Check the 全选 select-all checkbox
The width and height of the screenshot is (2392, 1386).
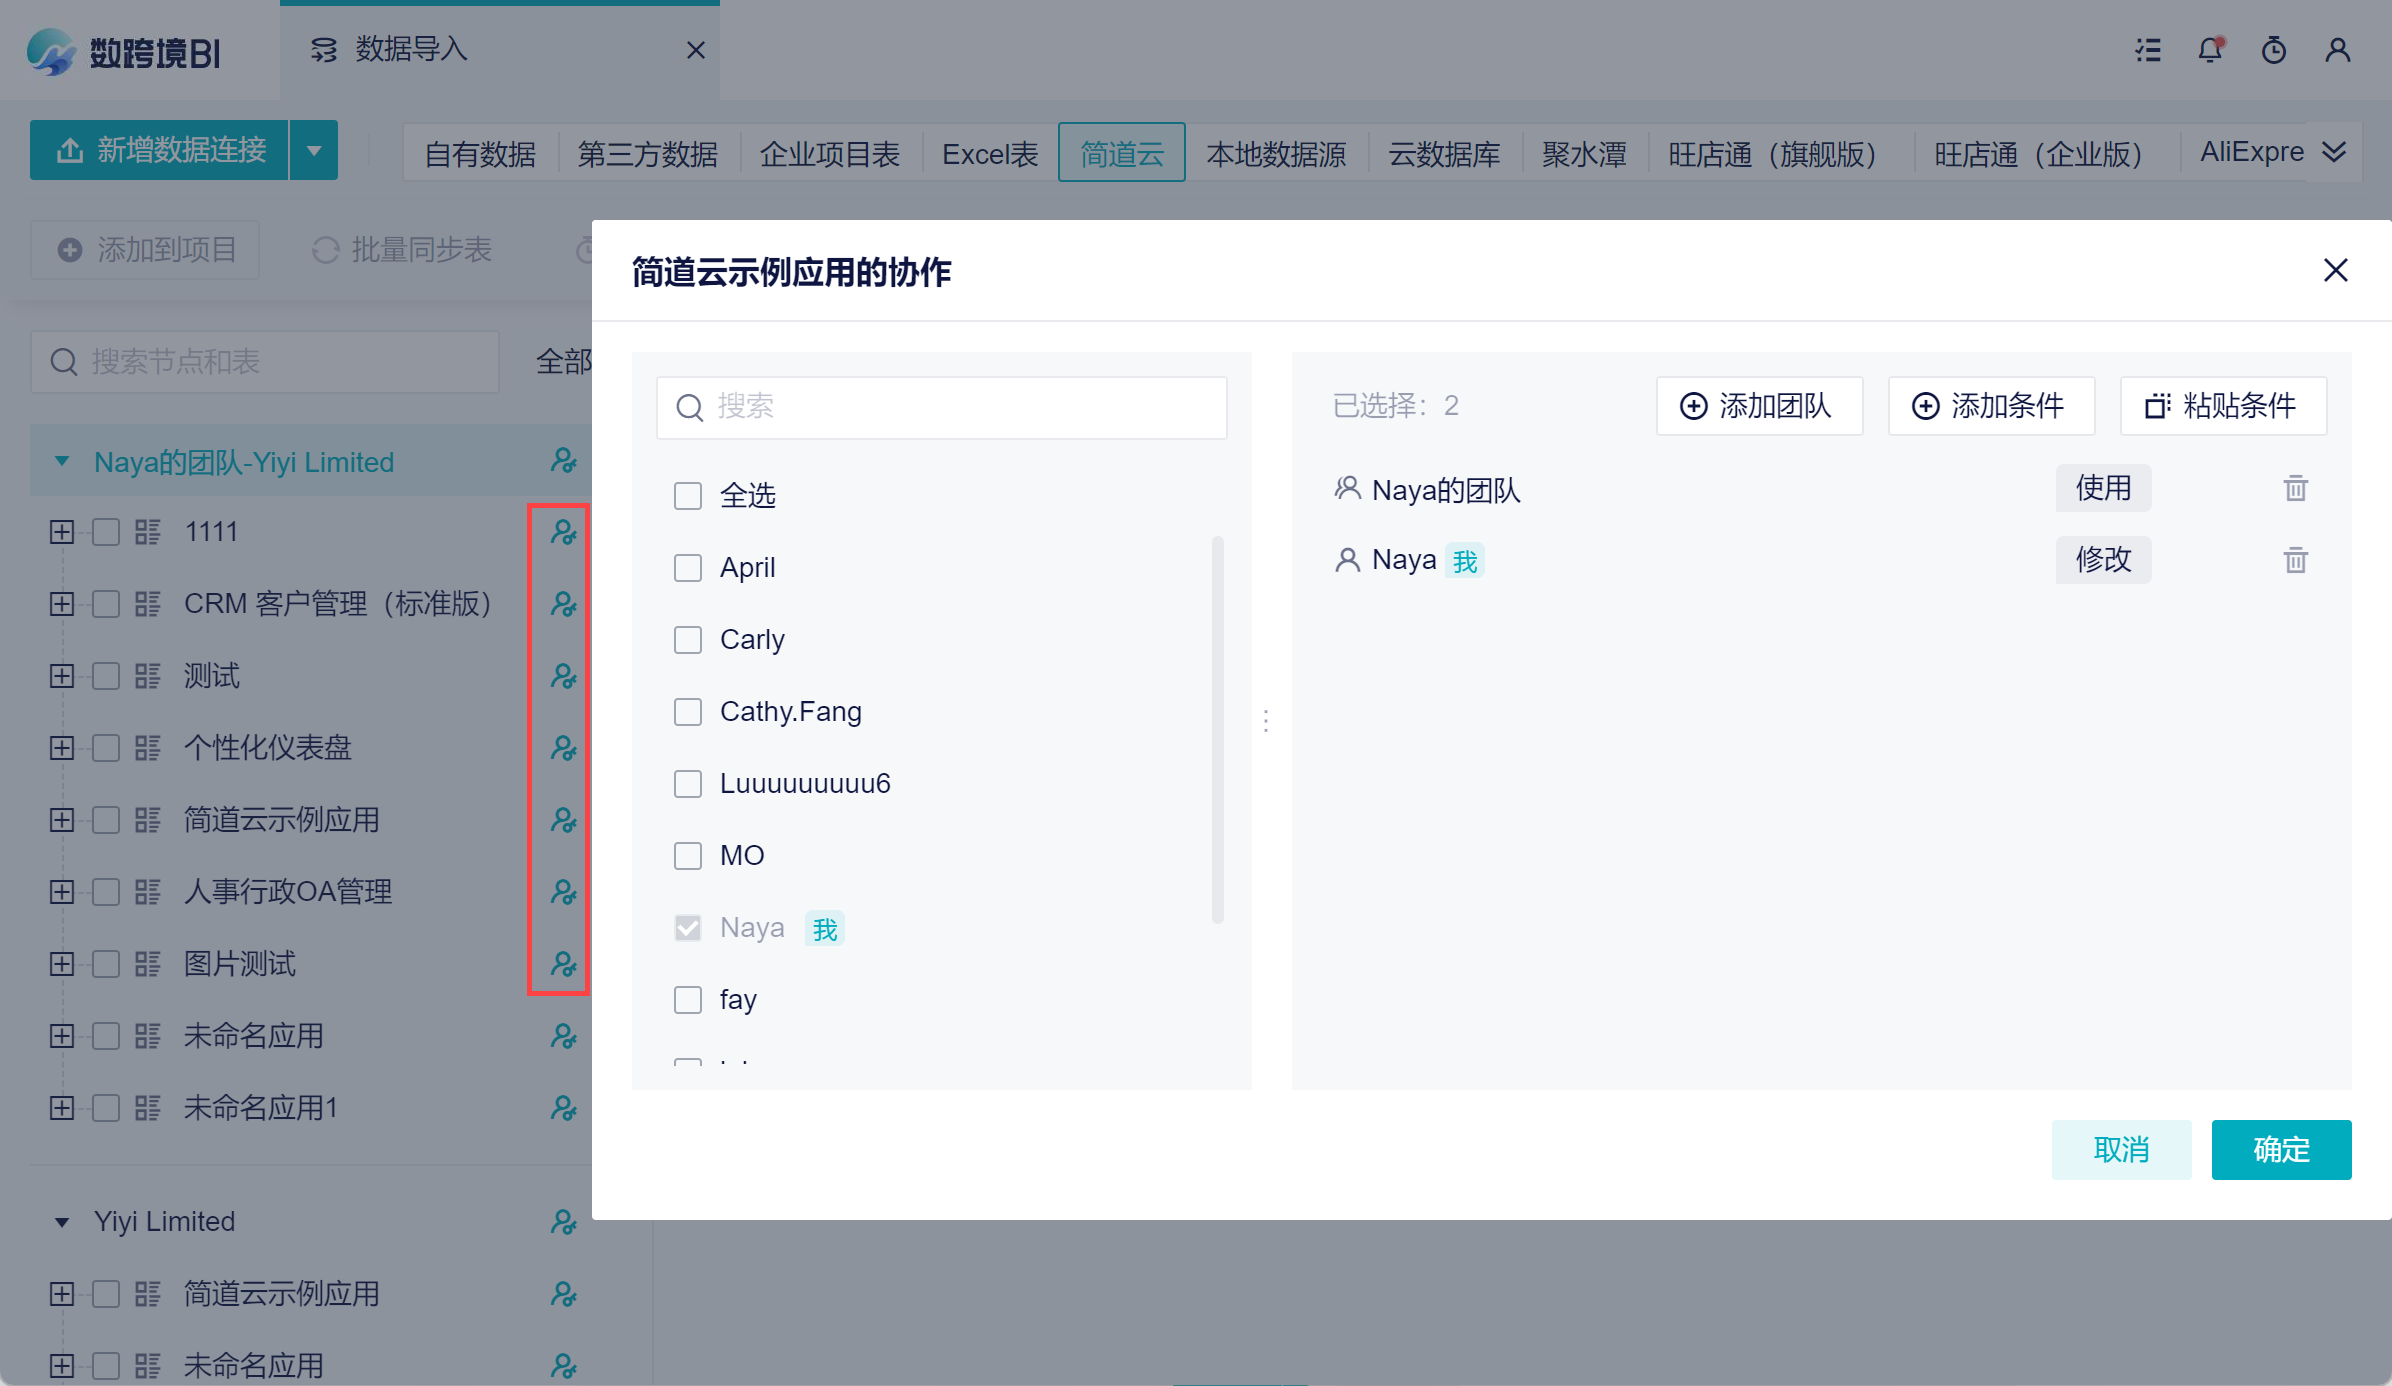coord(688,496)
